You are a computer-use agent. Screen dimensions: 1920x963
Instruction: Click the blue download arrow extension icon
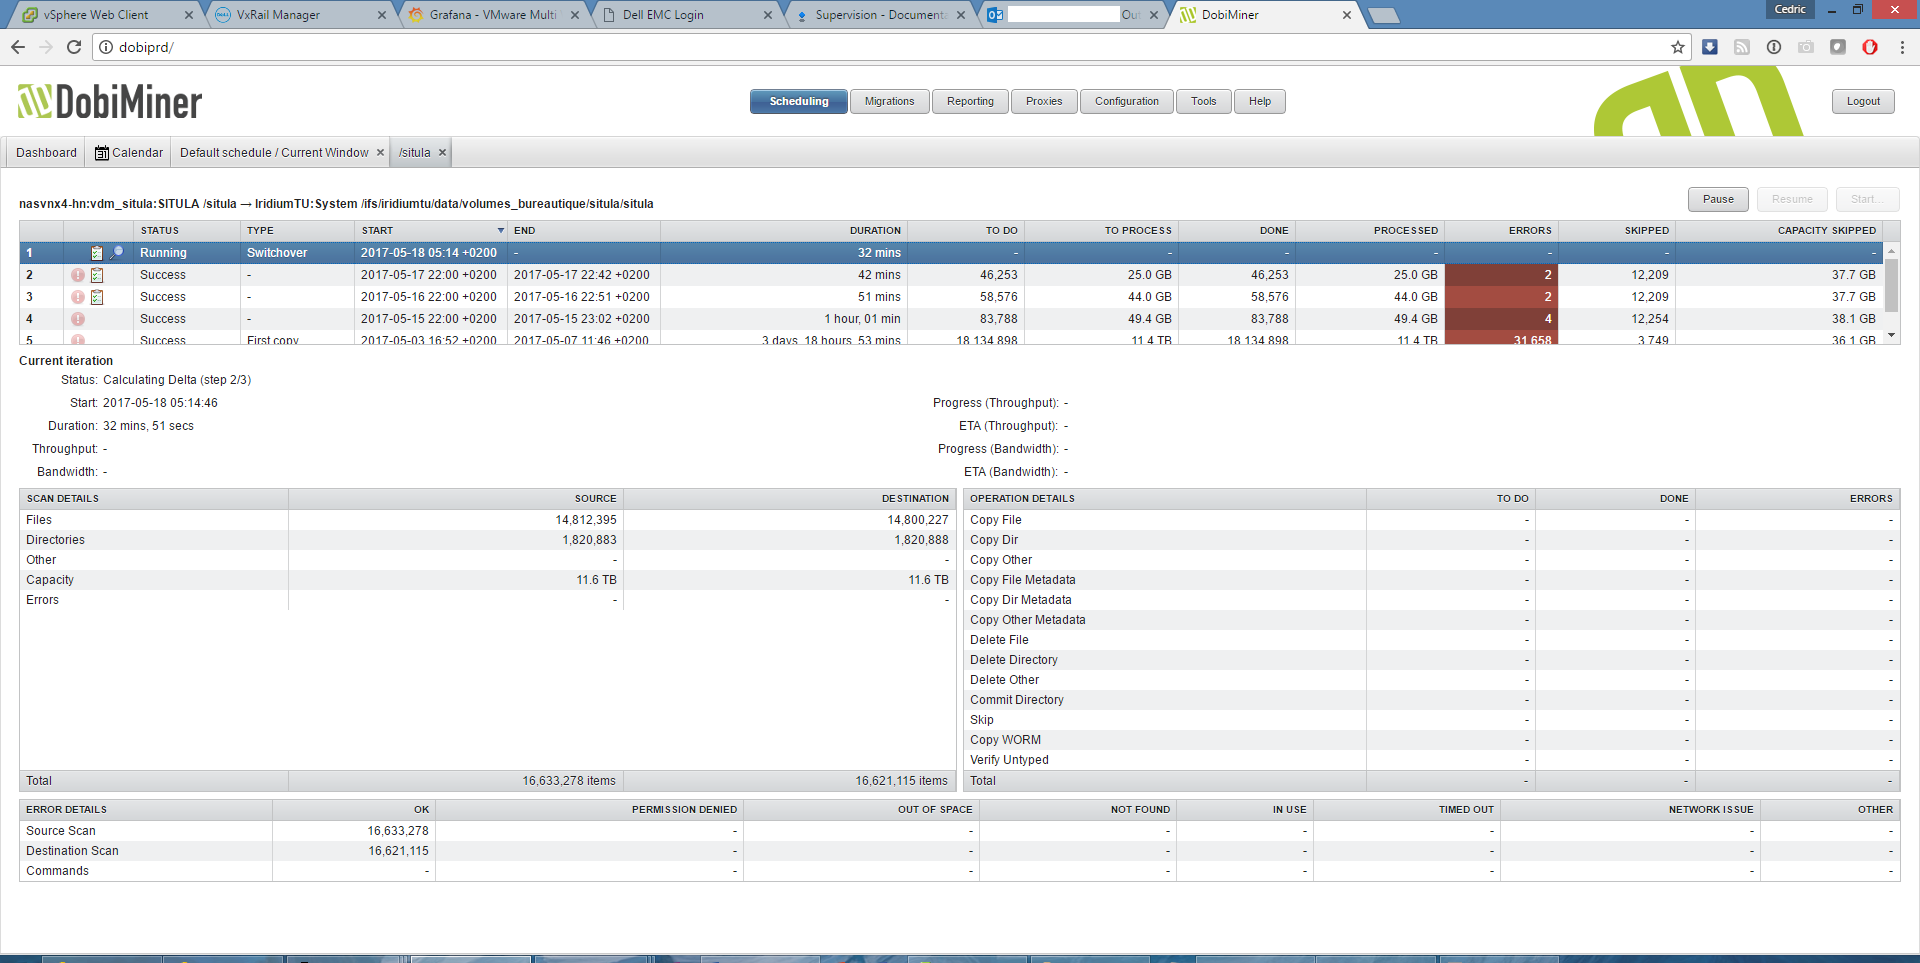1710,47
